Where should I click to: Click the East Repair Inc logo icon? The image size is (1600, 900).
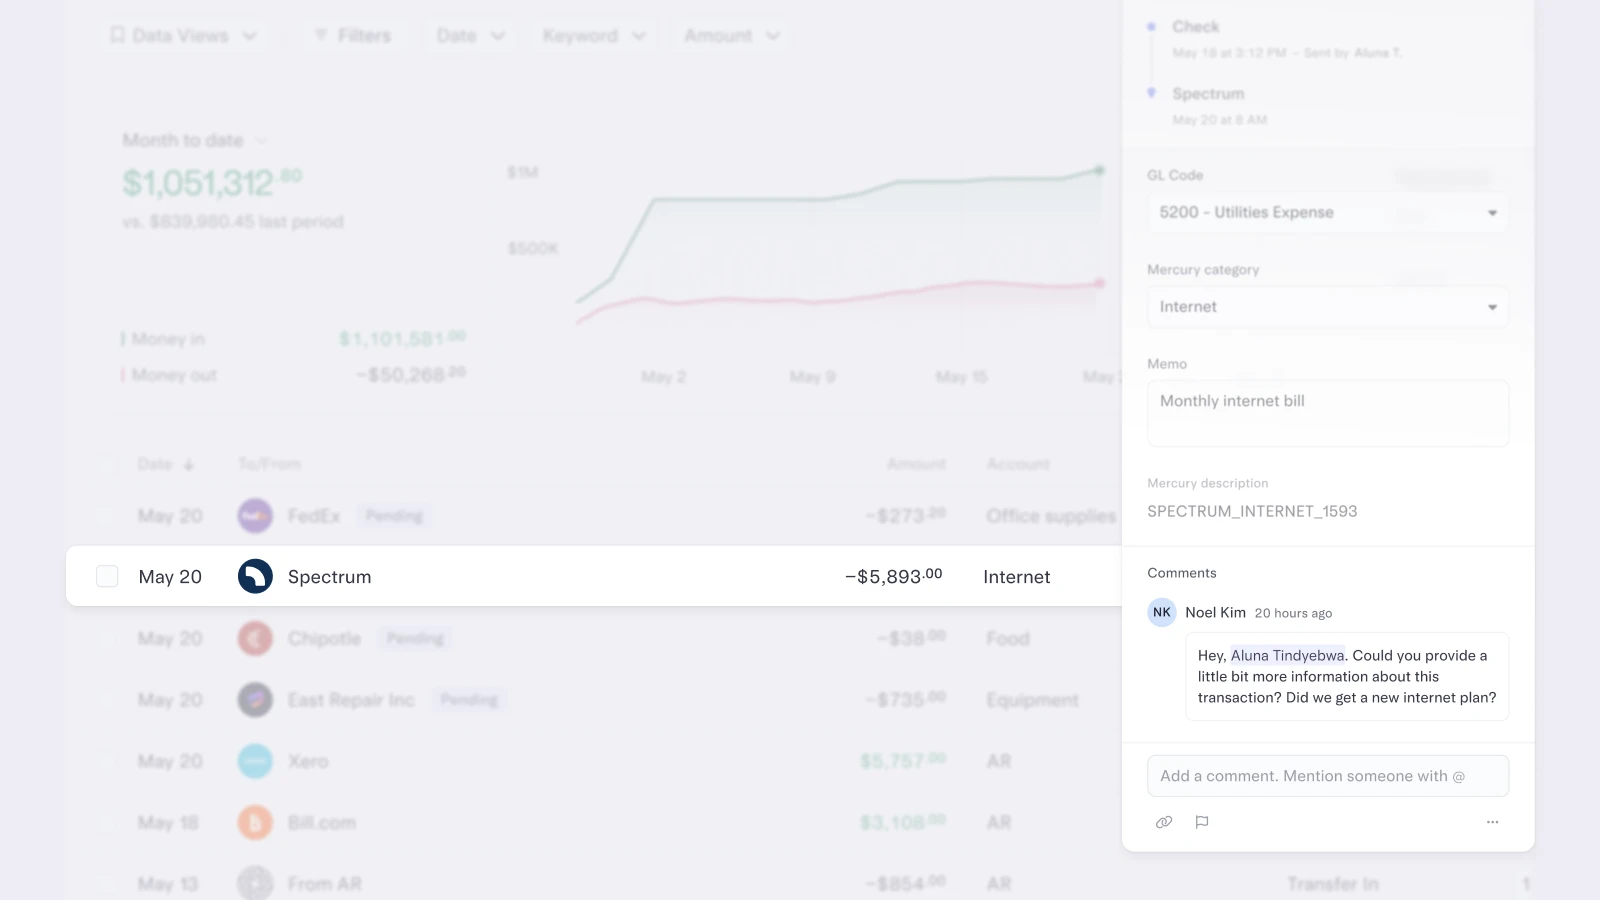(255, 700)
